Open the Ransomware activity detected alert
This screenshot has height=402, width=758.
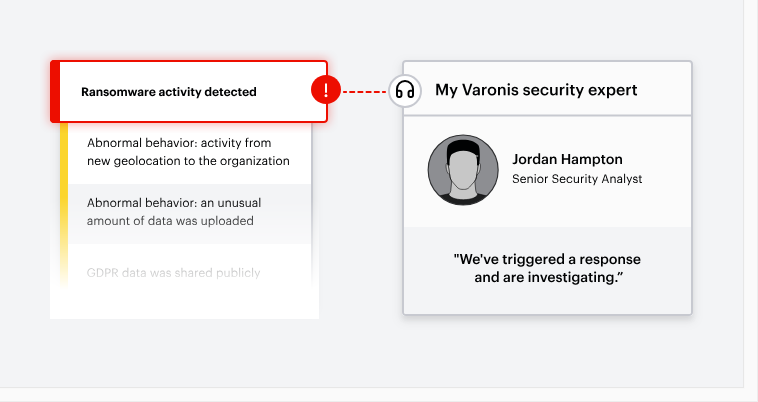189,91
